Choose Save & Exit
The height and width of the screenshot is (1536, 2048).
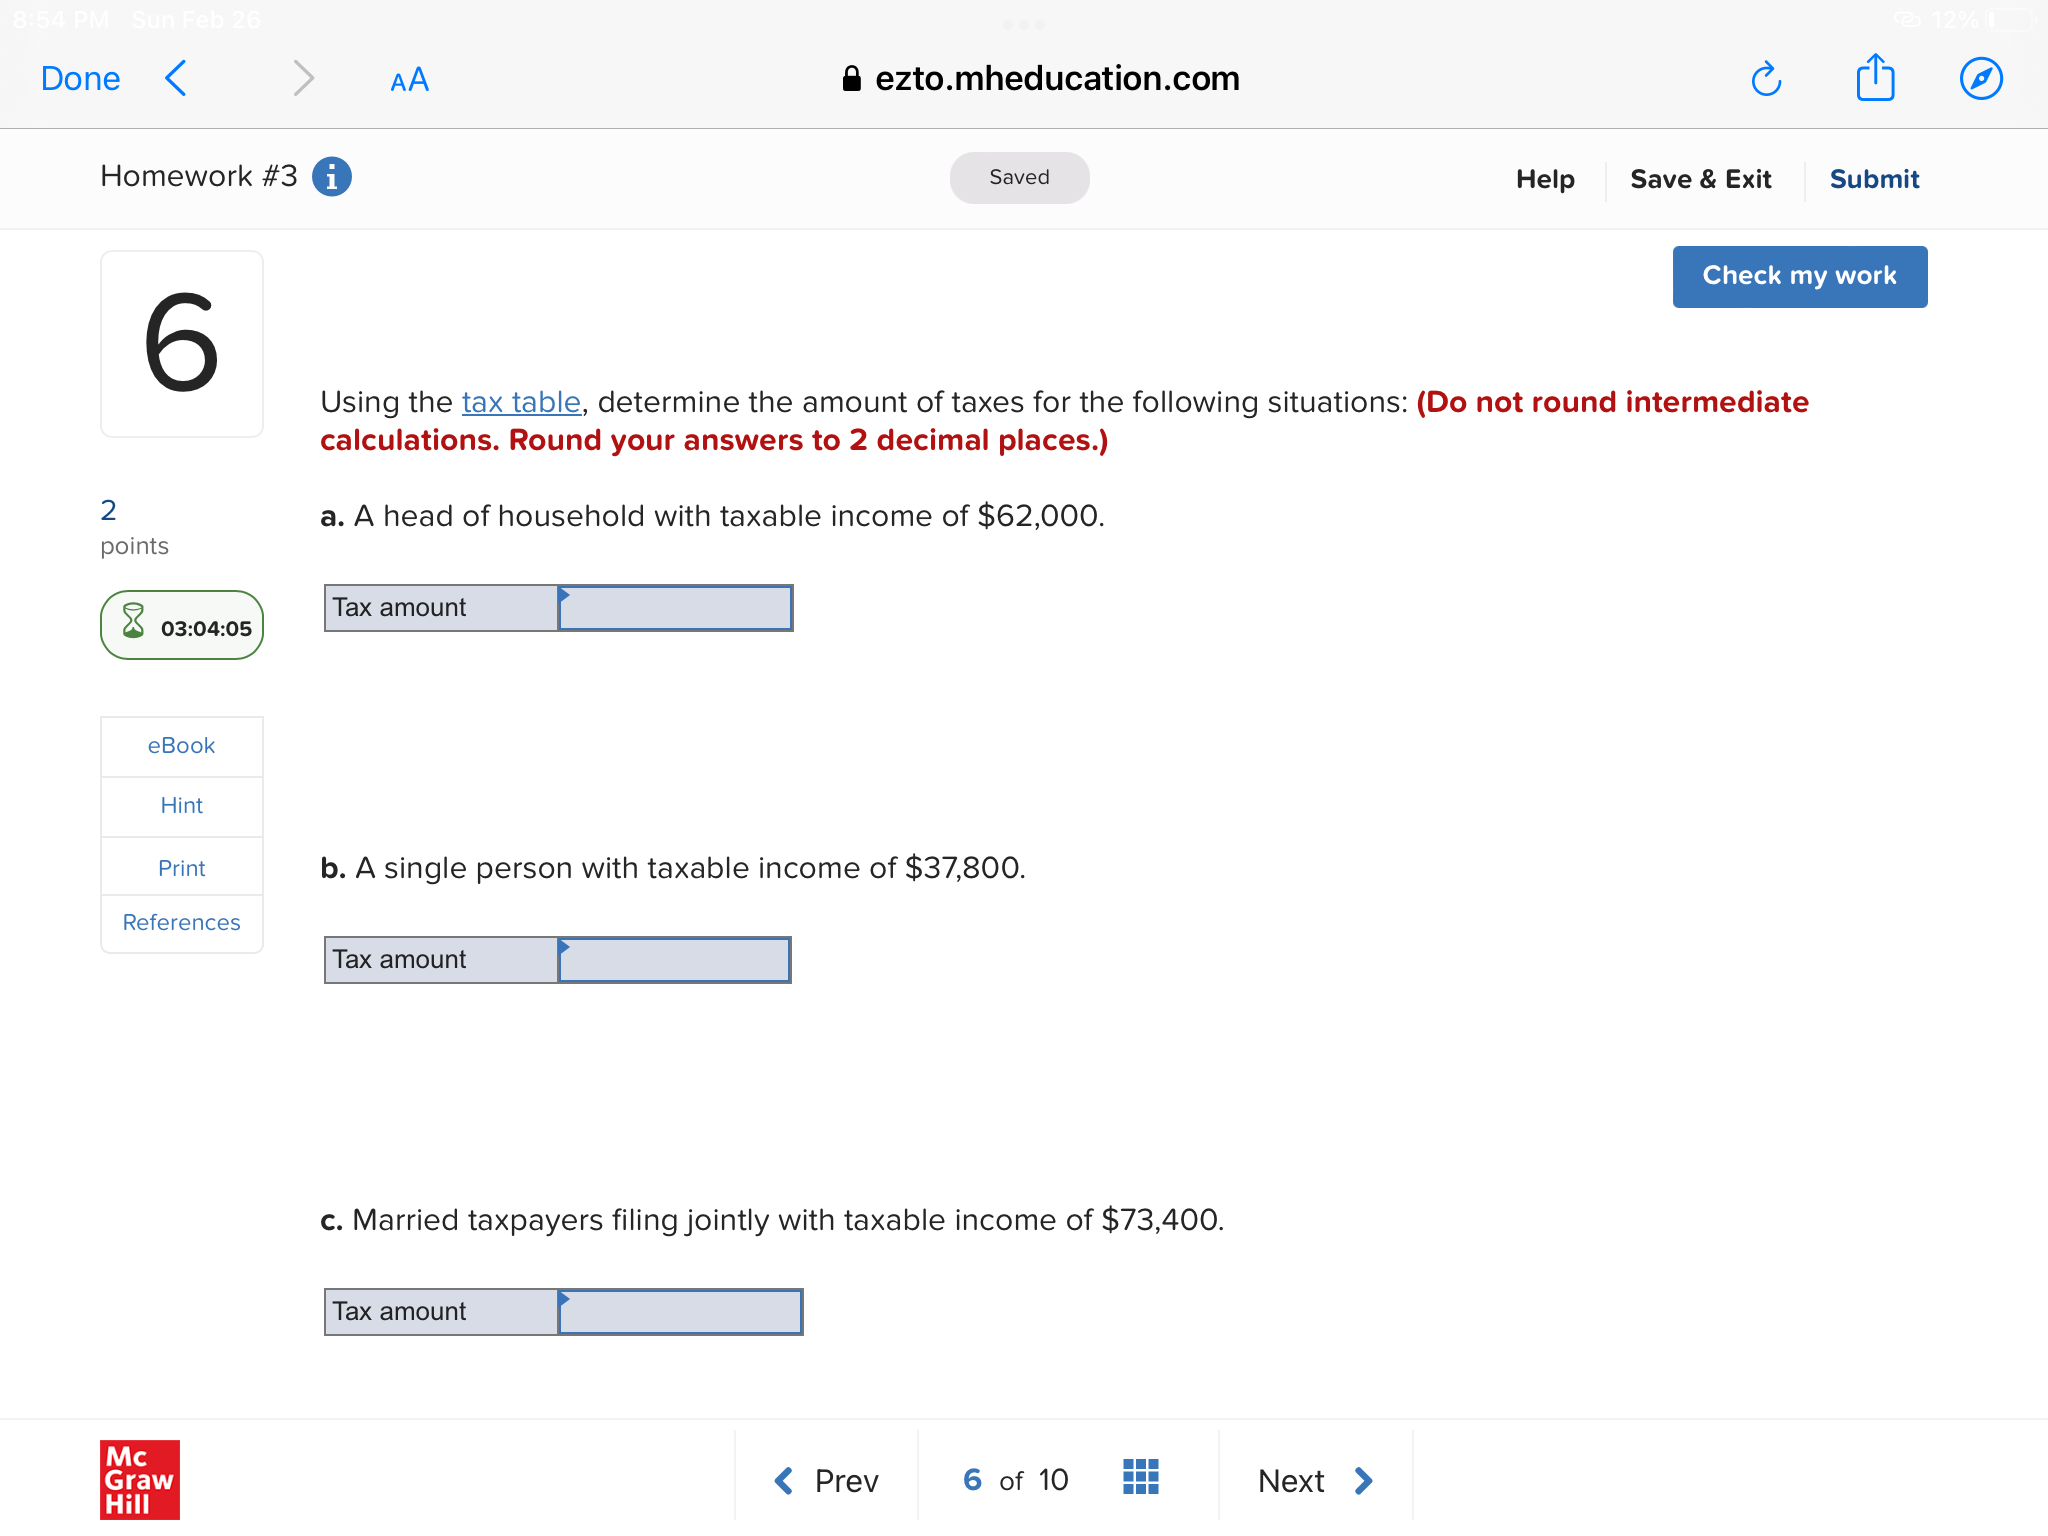point(1700,179)
